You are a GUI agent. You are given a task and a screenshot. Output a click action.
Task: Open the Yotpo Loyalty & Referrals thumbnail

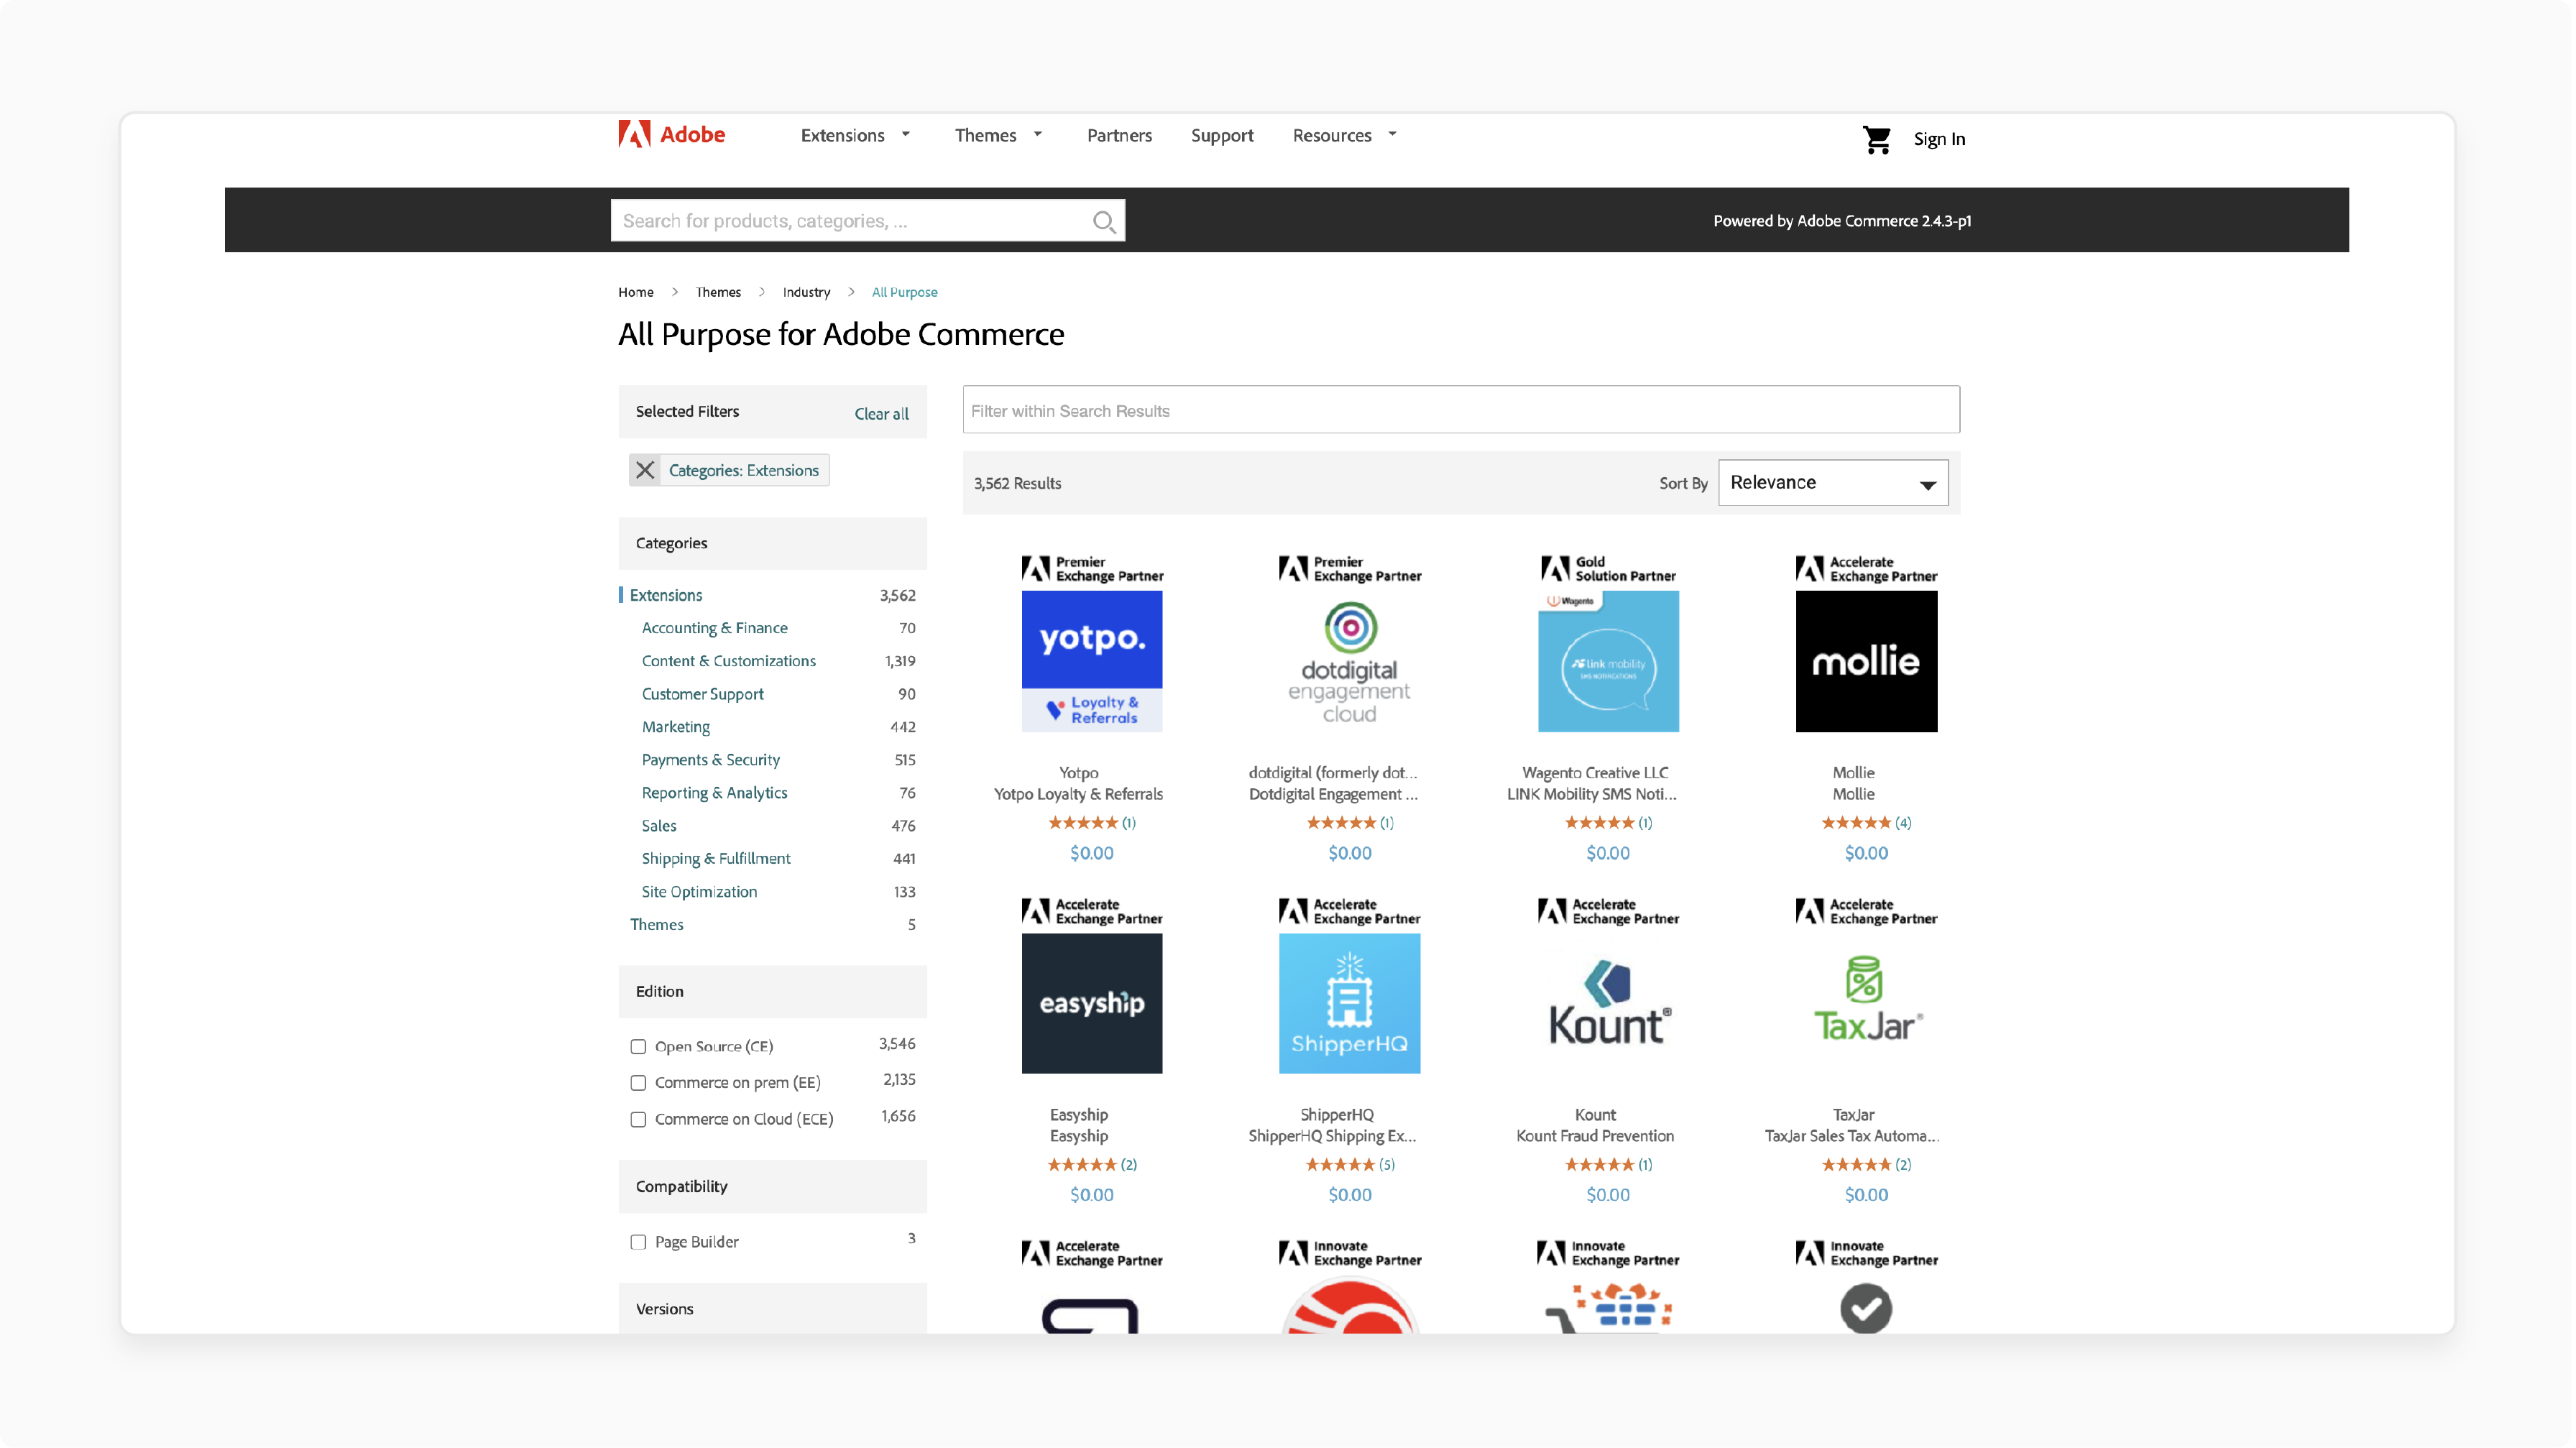(x=1091, y=661)
